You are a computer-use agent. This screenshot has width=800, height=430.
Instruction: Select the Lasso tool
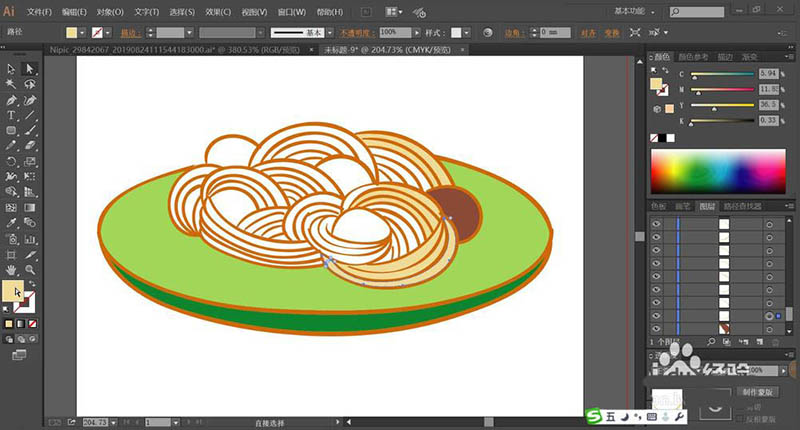30,84
